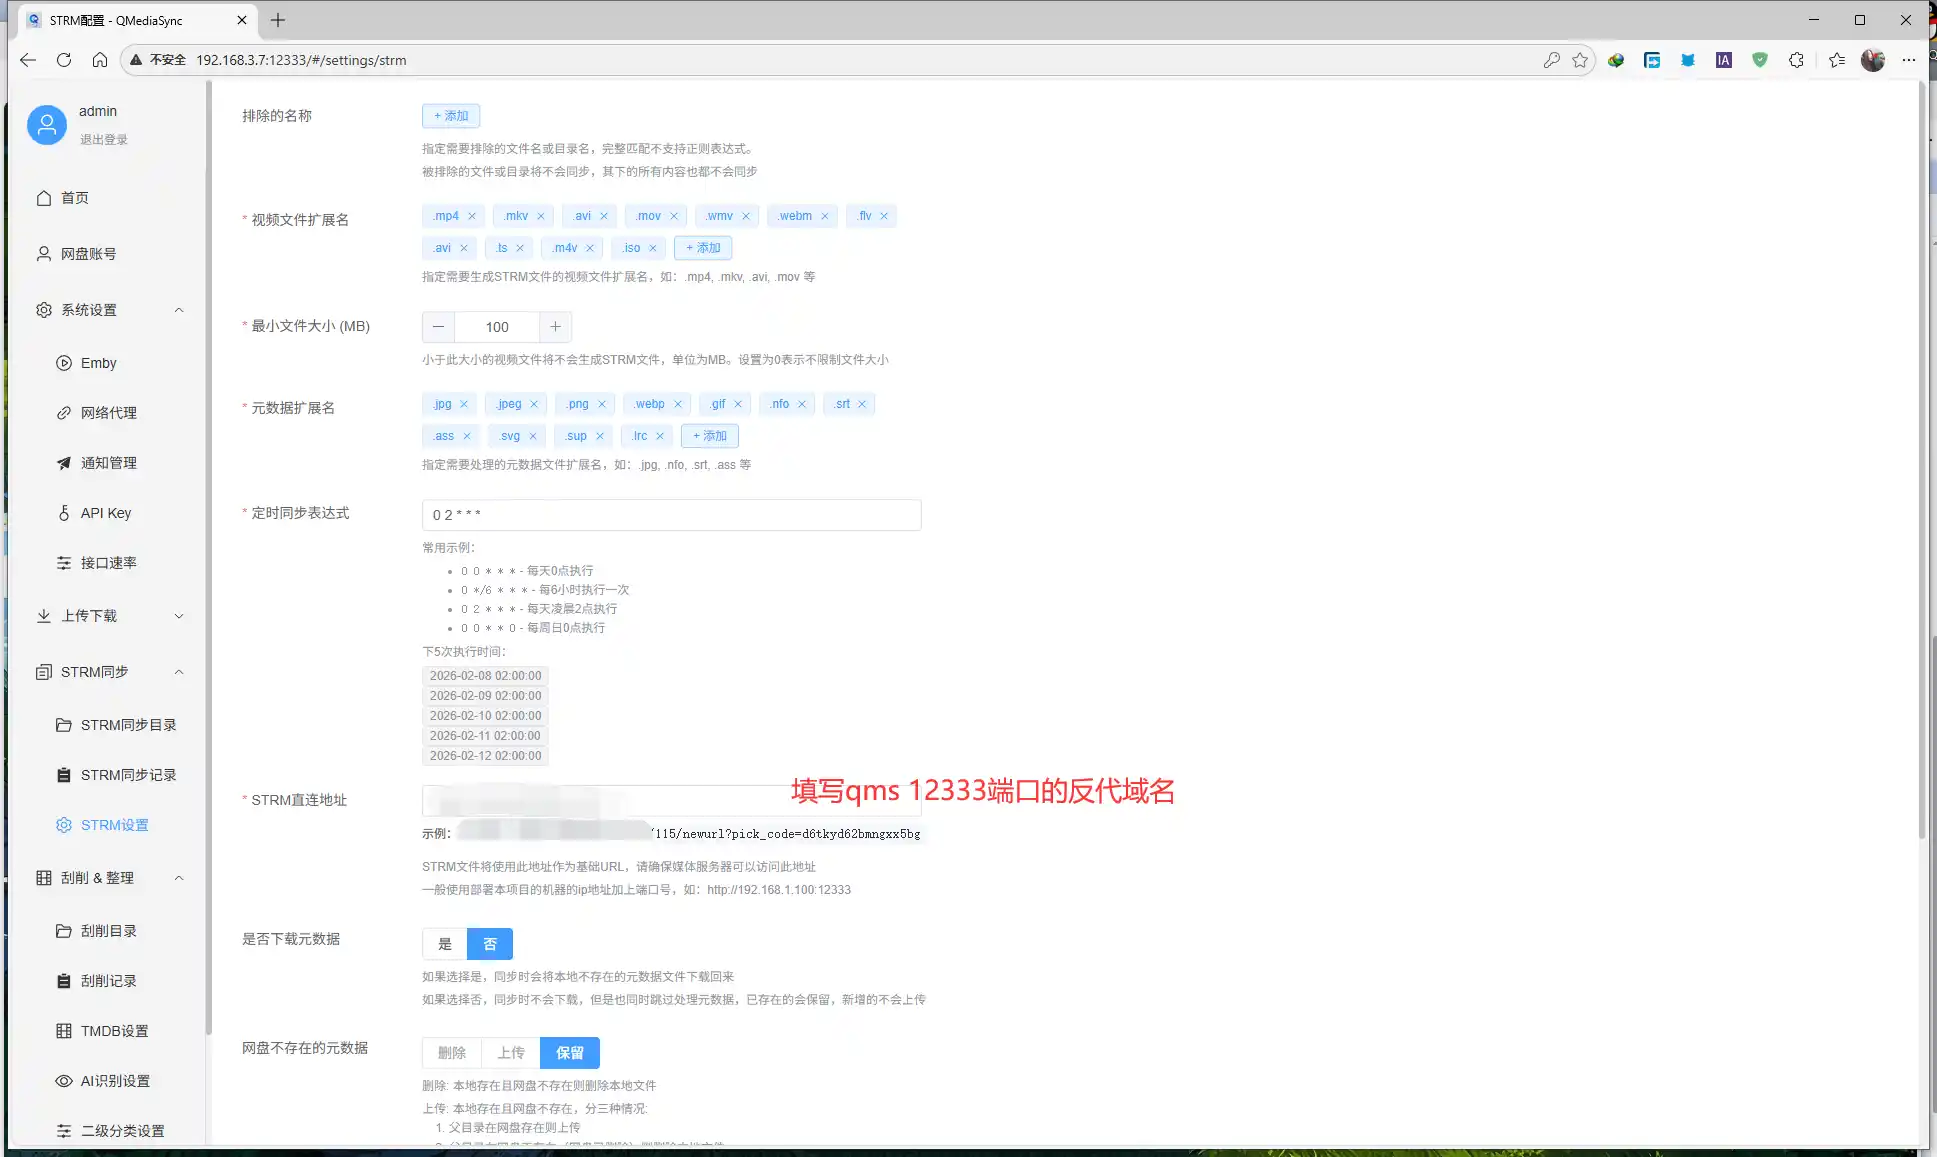
Task: Select 是 to enable metadata download
Action: 444,943
